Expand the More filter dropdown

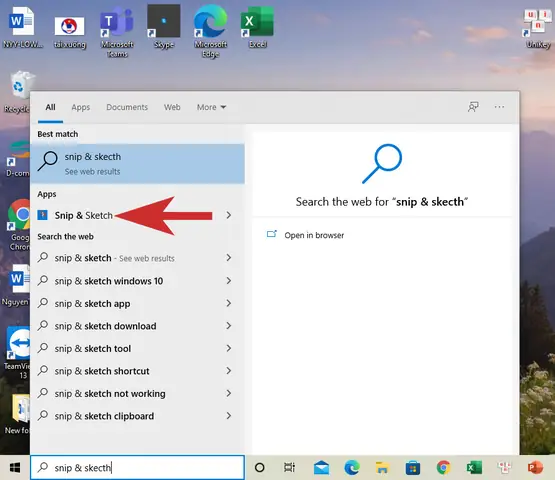(x=211, y=107)
